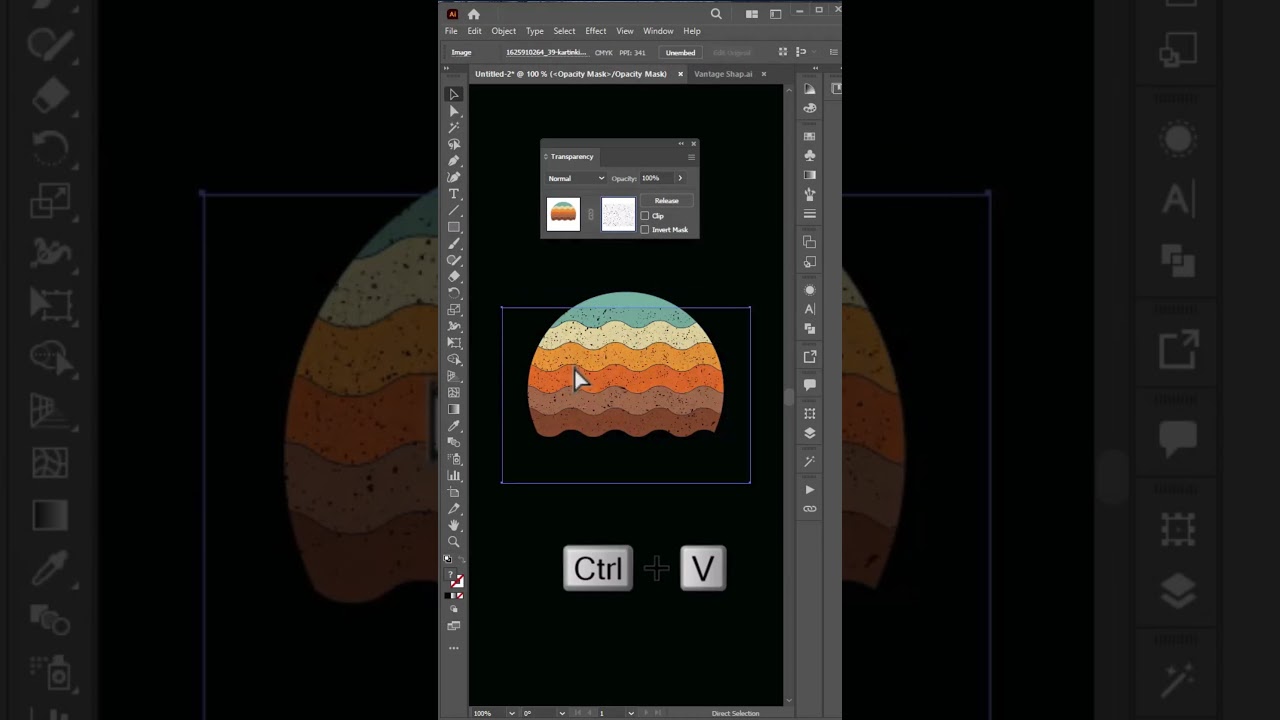Select the Selection tool arrow

click(x=454, y=95)
